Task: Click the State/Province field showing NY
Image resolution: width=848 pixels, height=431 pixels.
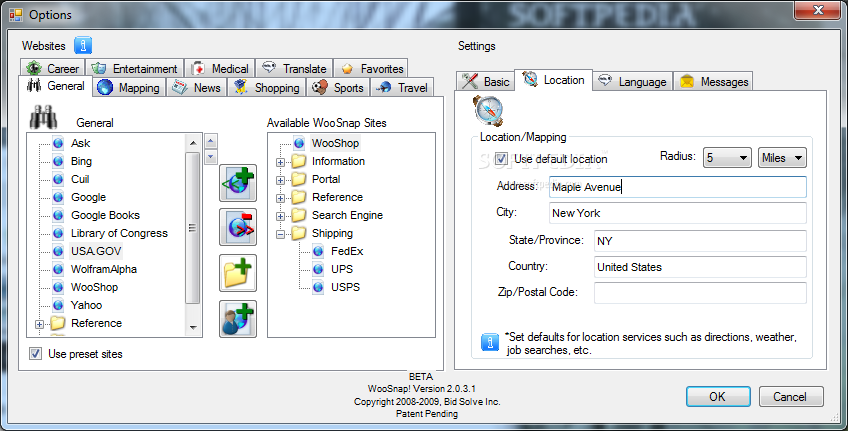Action: [x=700, y=241]
